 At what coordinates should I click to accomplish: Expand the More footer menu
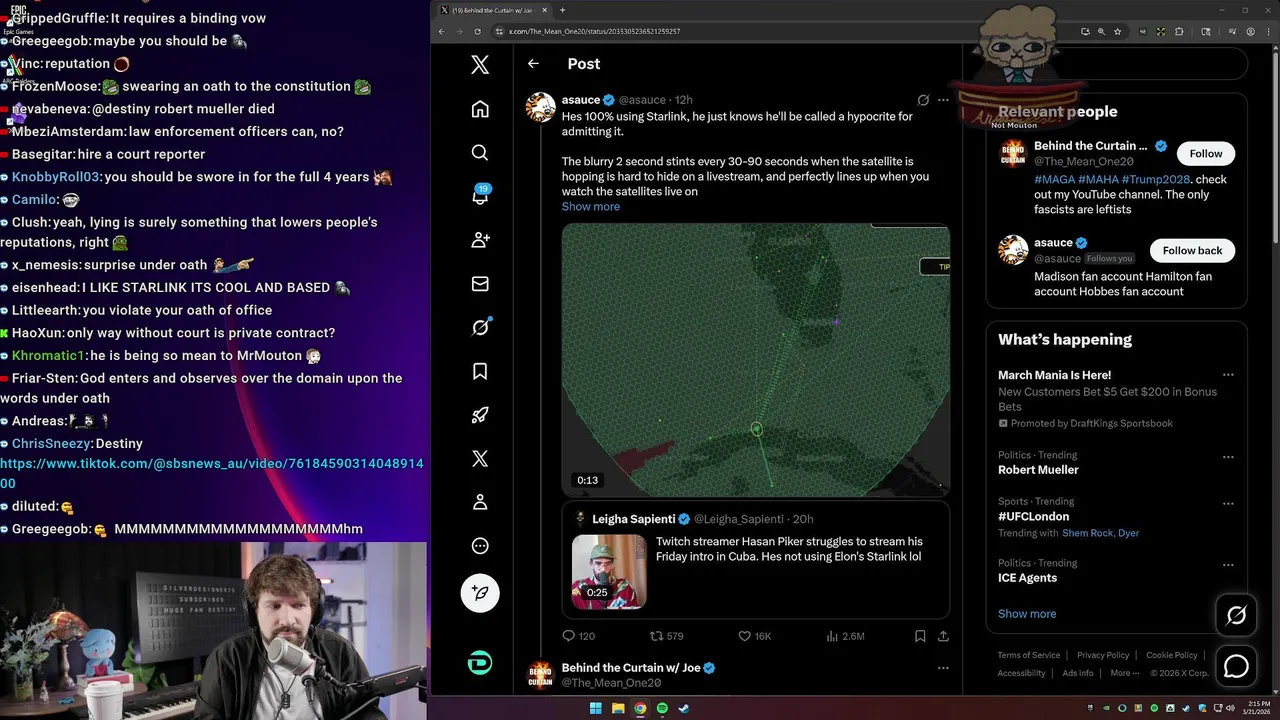(1125, 673)
